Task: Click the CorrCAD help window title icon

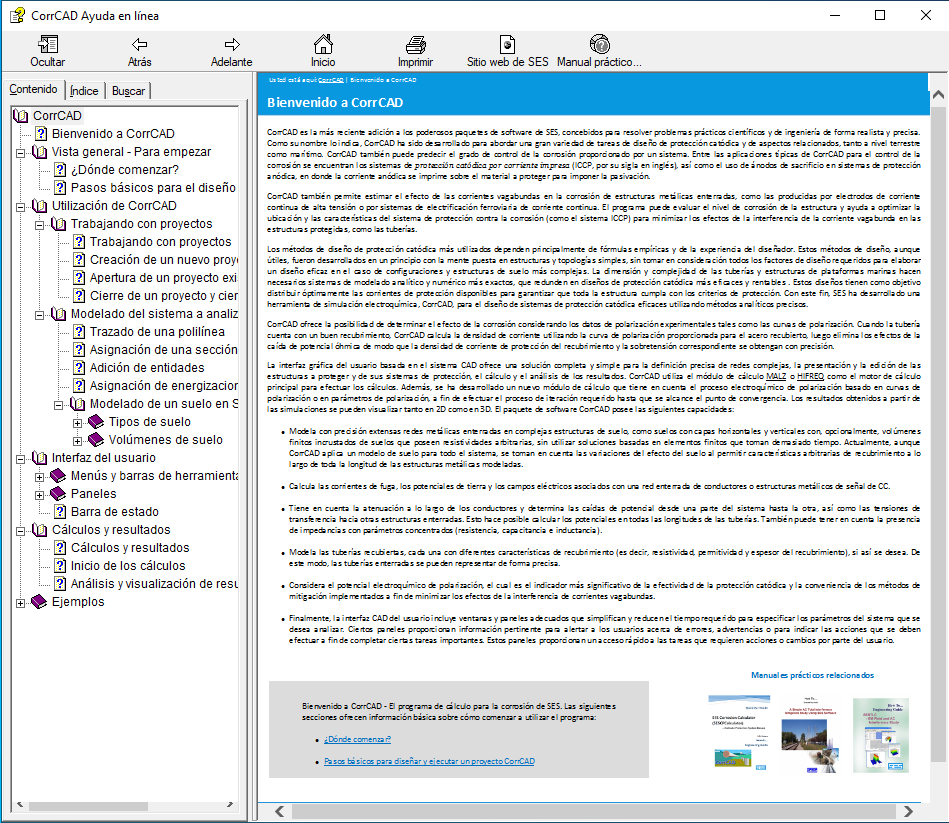Action: point(18,15)
